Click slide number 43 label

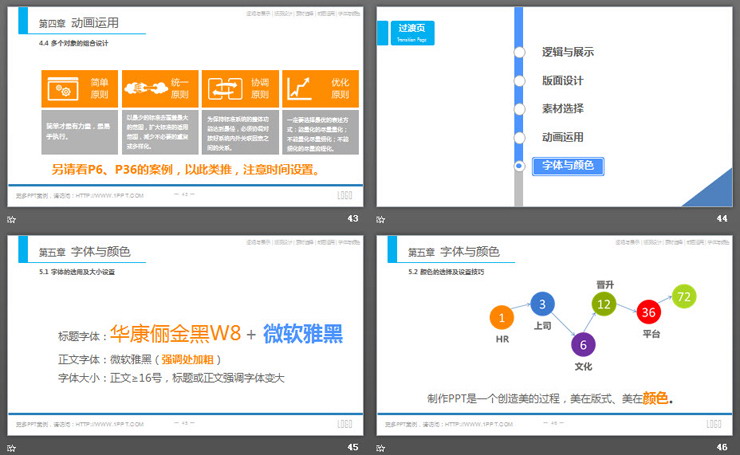click(x=353, y=219)
